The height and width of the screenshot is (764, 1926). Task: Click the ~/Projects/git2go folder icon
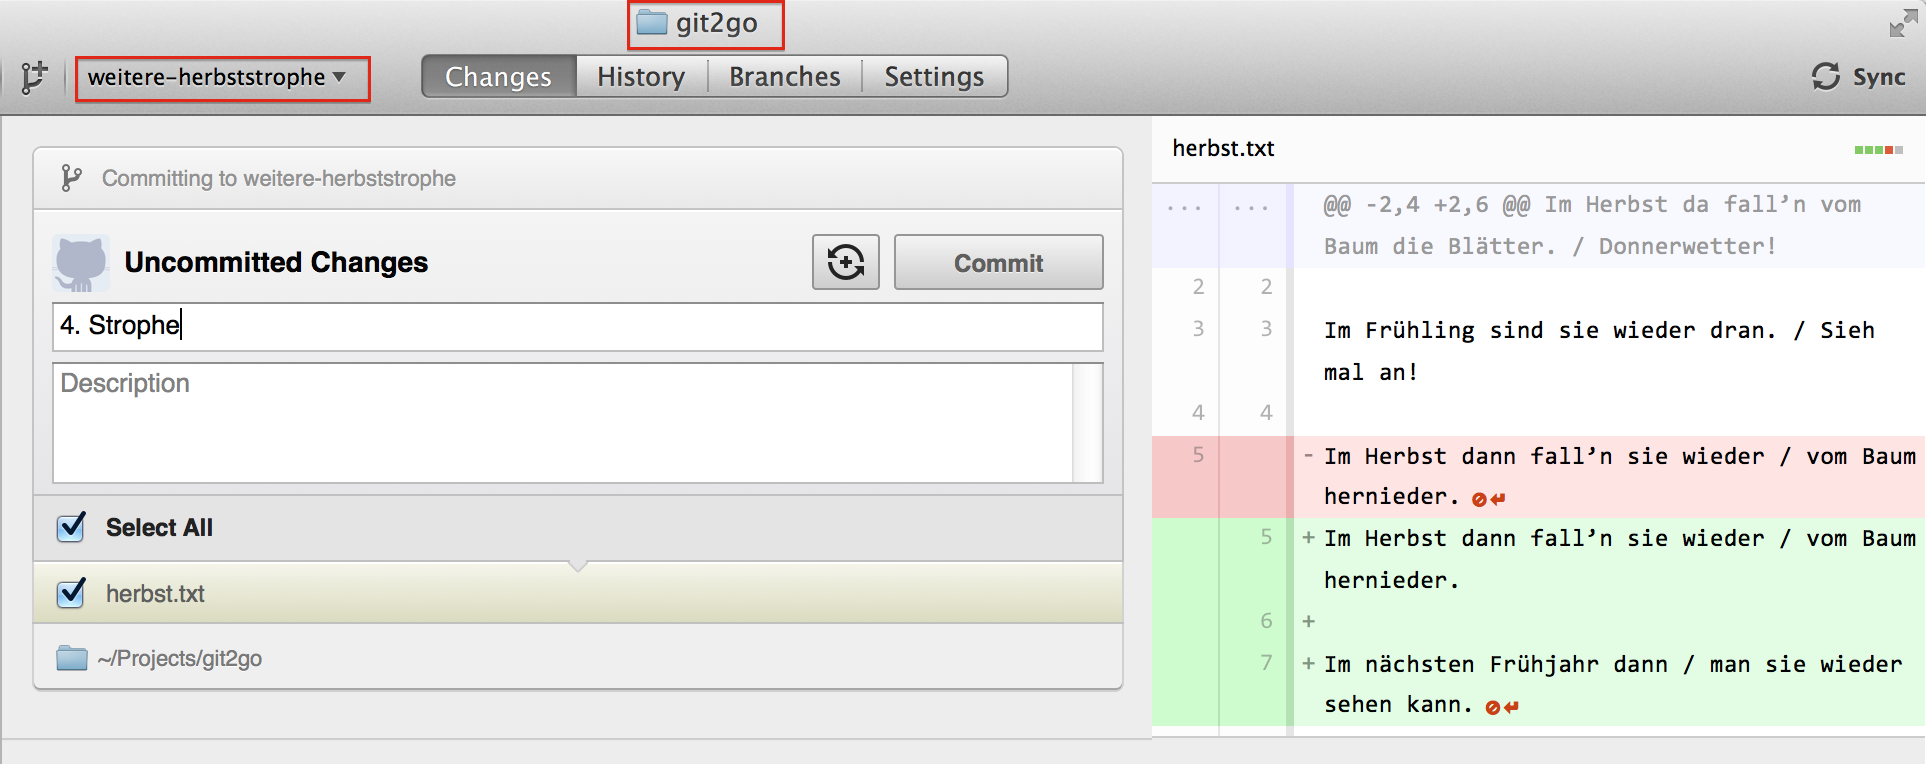[72, 658]
